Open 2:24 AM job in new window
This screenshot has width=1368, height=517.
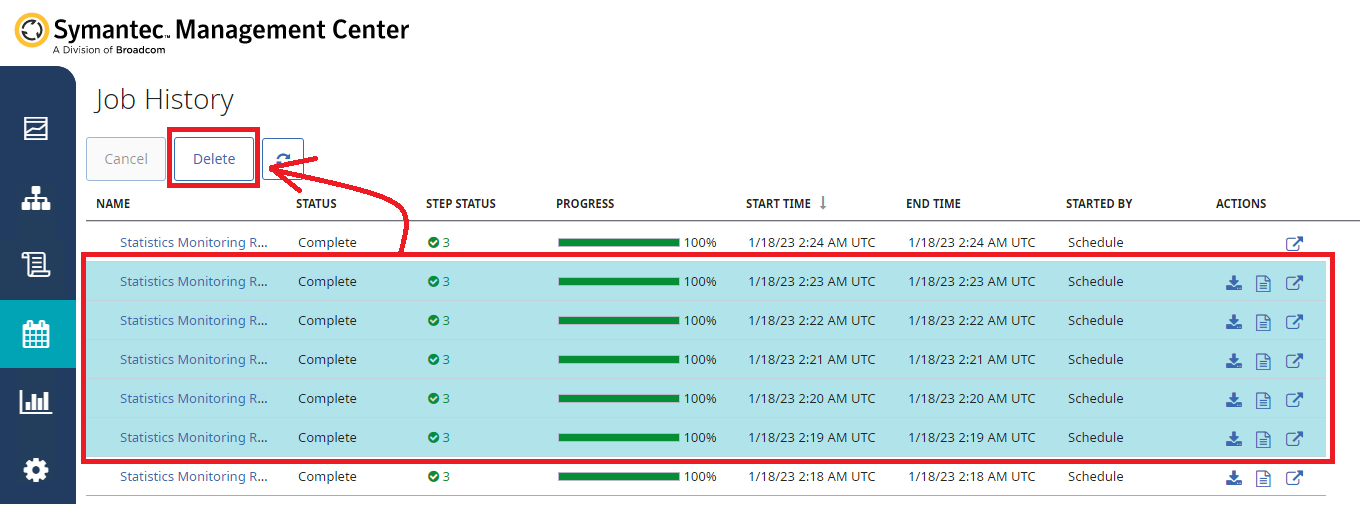[x=1294, y=243]
